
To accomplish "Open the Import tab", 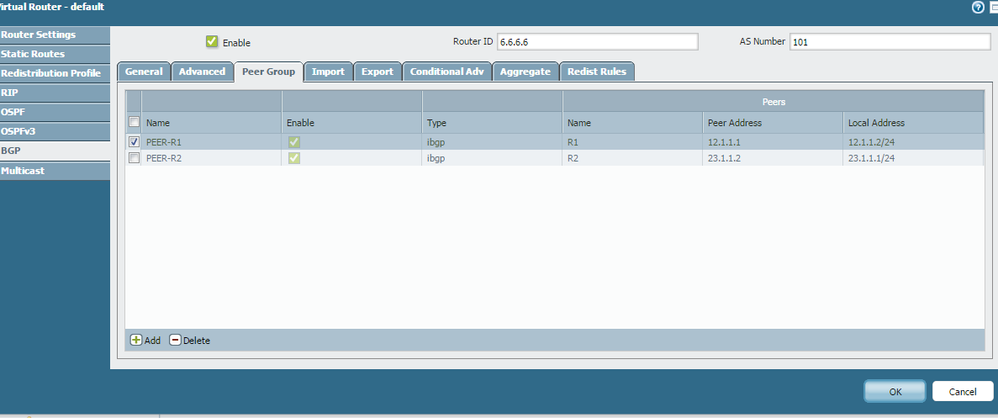I will 328,72.
